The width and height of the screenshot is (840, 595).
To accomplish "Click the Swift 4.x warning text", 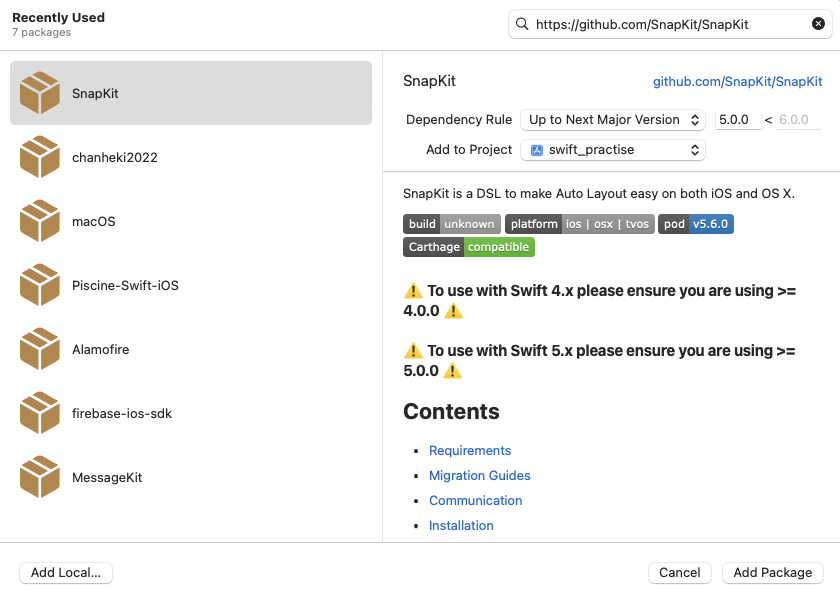I will coord(599,300).
